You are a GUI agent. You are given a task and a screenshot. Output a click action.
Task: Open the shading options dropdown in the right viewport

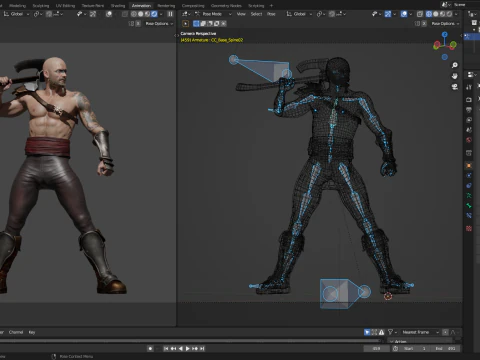pos(456,14)
